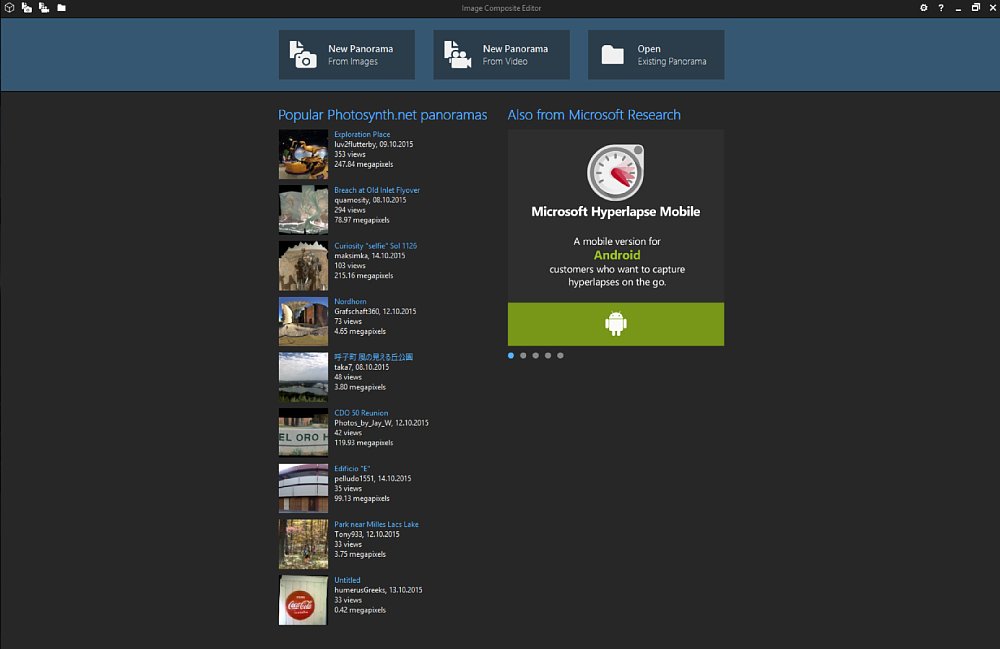The height and width of the screenshot is (649, 1000).
Task: Click the green Android text
Action: point(617,255)
